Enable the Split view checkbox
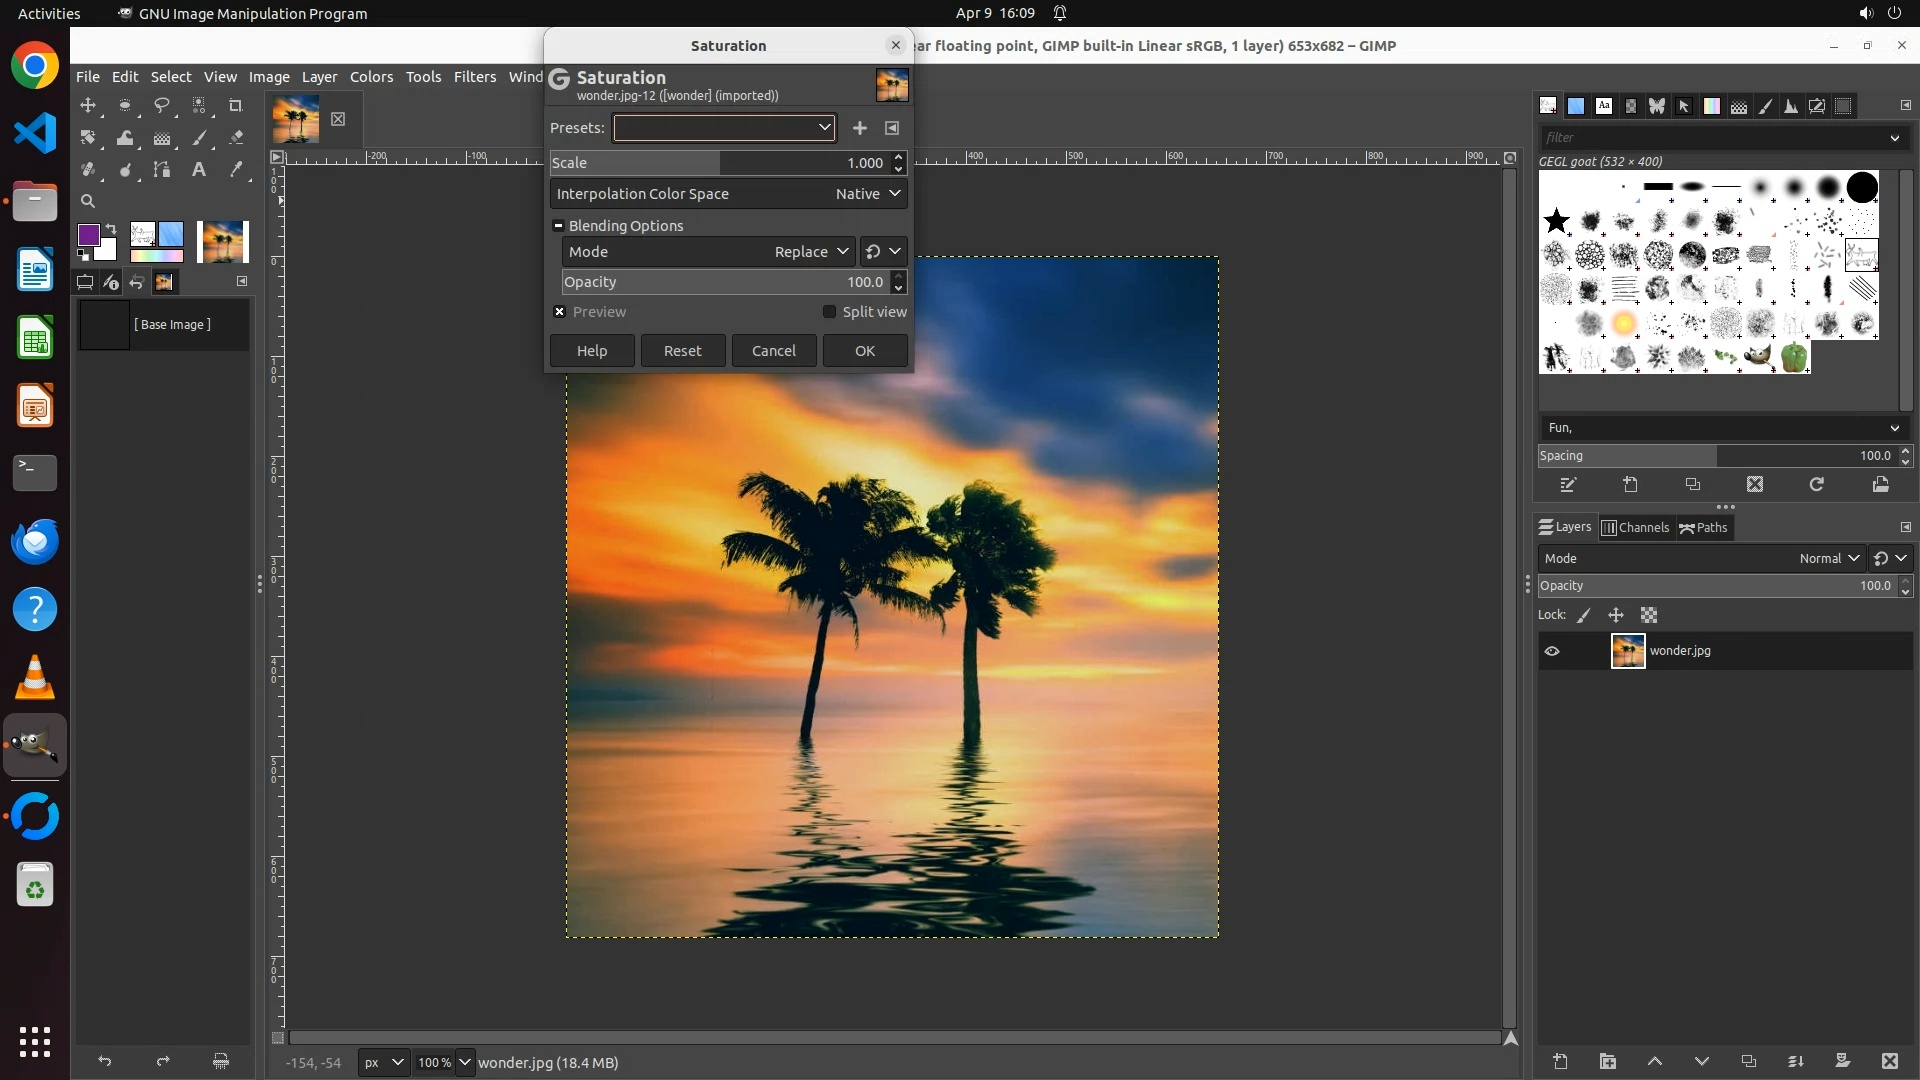Viewport: 1920px width, 1080px height. [x=829, y=312]
